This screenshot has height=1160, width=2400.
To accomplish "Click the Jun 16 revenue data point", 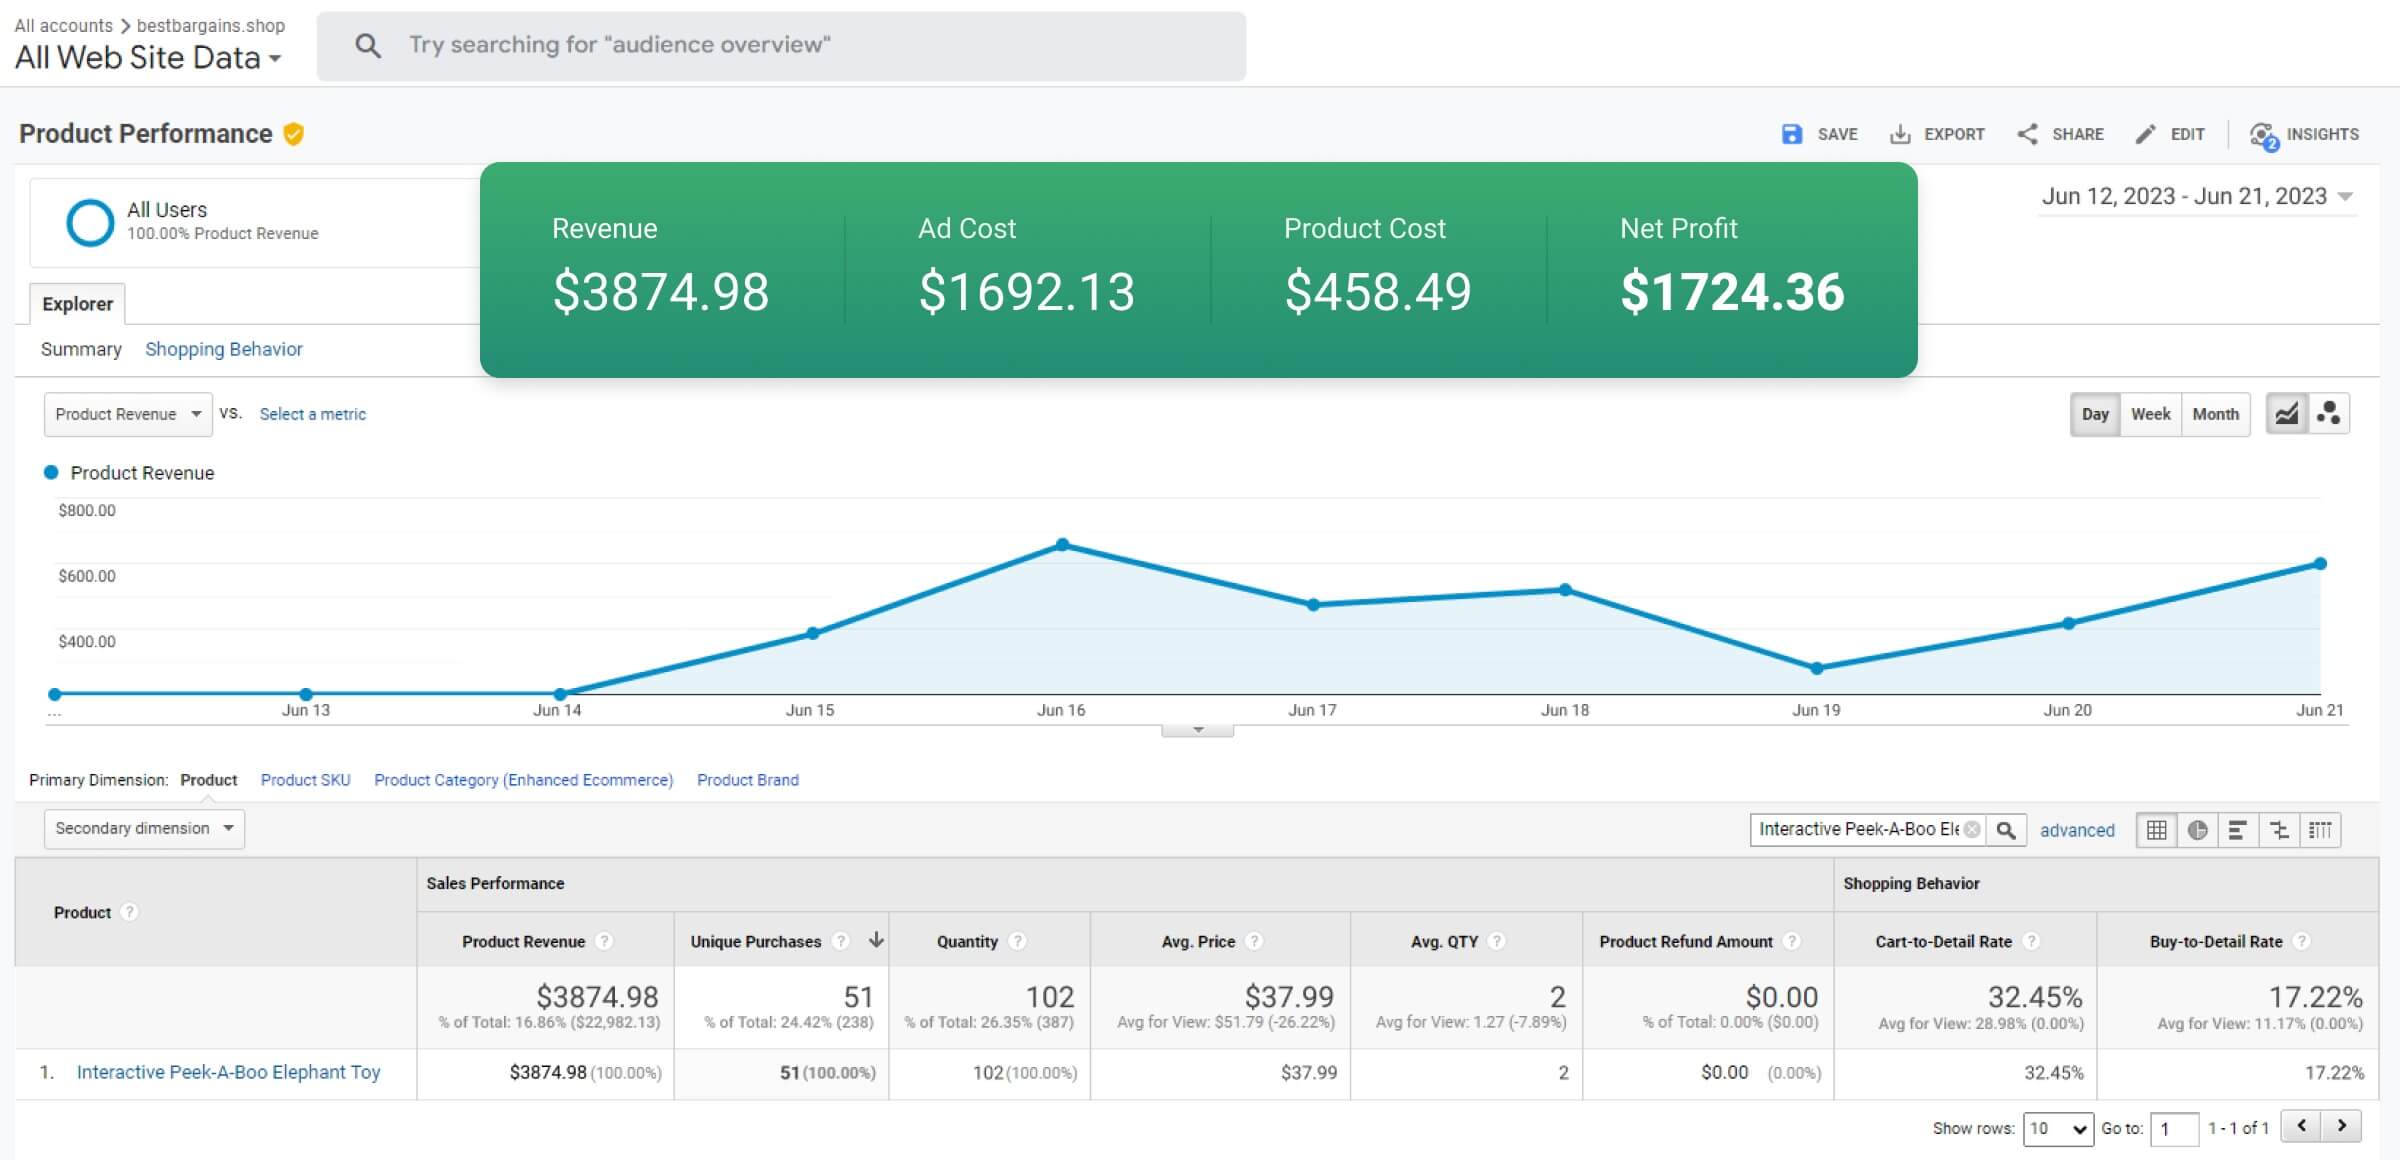I will (x=1063, y=545).
